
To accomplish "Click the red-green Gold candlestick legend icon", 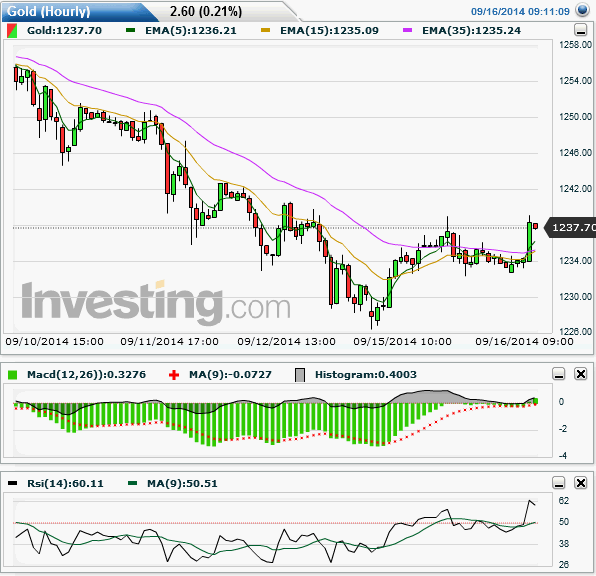I will click(12, 31).
